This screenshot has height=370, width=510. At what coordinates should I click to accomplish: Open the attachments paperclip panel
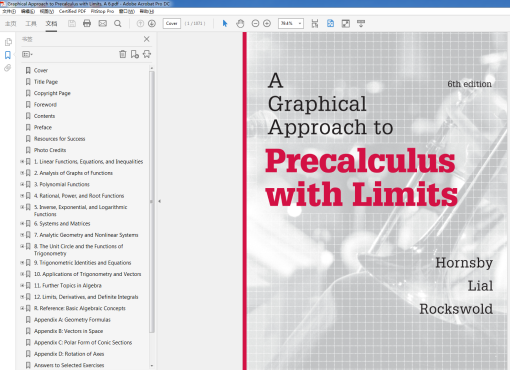(x=8, y=68)
